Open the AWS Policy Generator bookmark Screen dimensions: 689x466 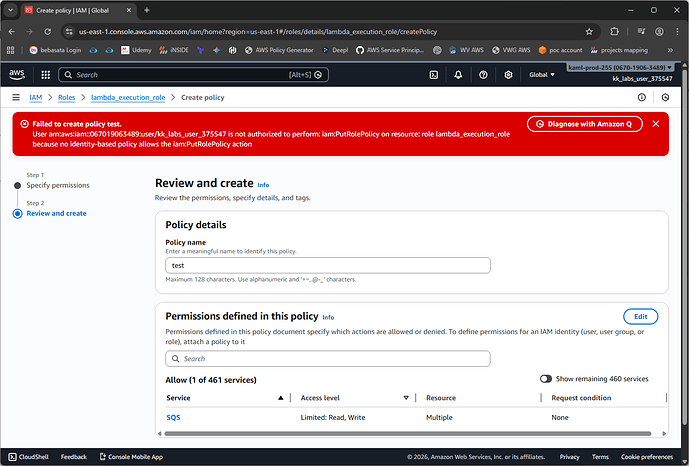coord(279,50)
